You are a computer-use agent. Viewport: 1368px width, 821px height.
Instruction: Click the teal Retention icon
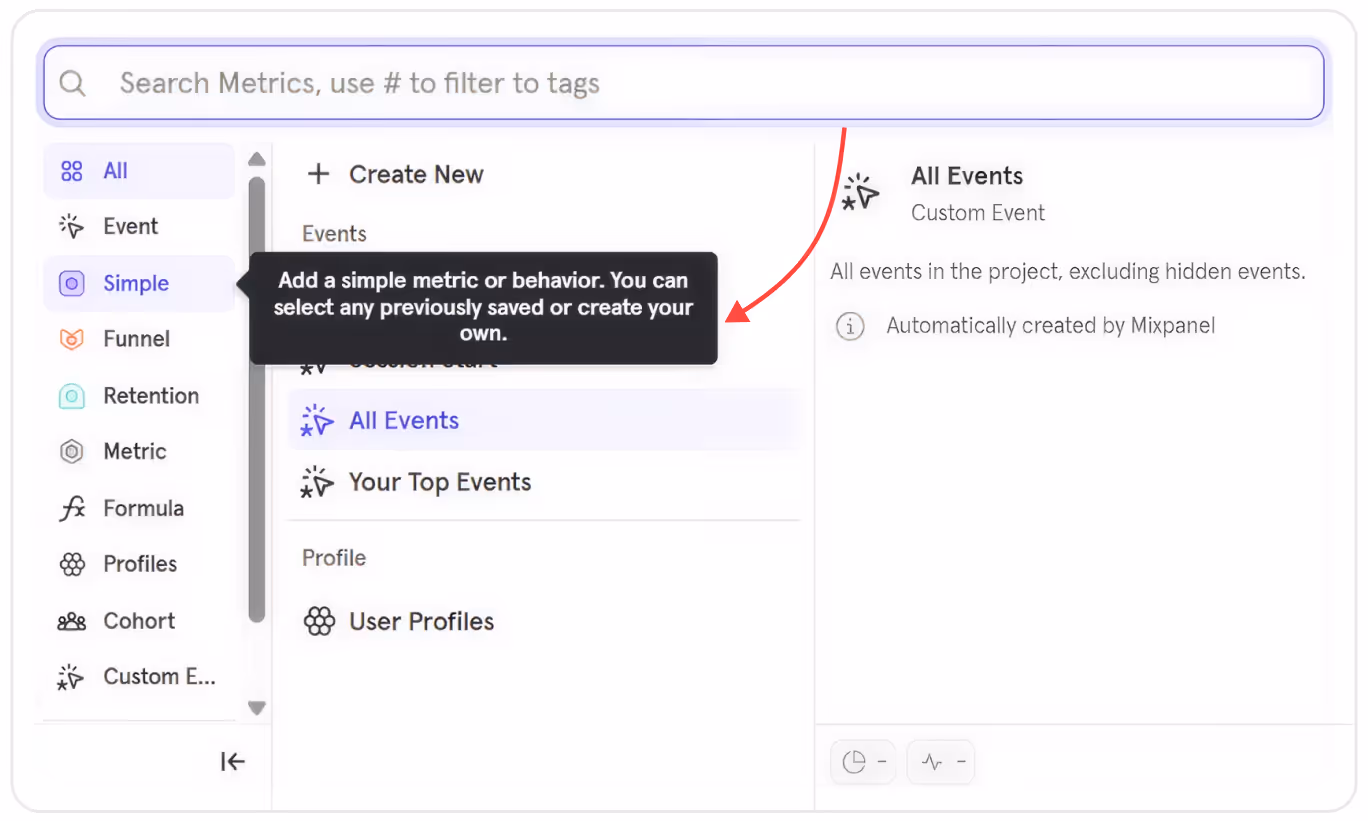[72, 396]
